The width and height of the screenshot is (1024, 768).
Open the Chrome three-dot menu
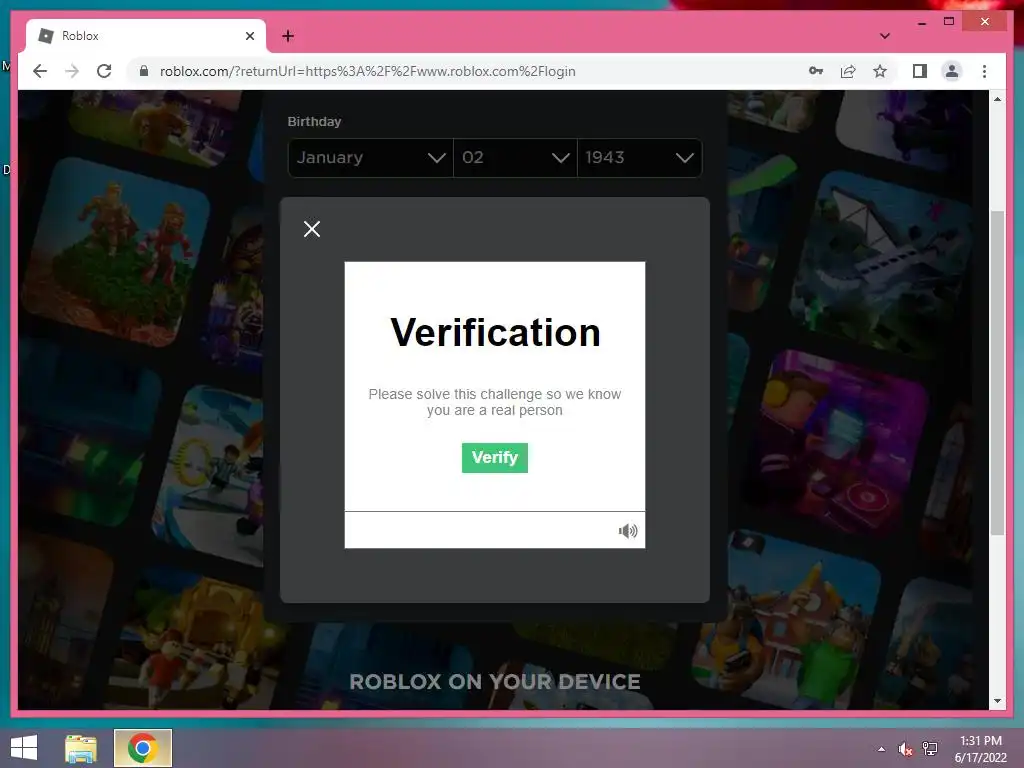click(984, 71)
